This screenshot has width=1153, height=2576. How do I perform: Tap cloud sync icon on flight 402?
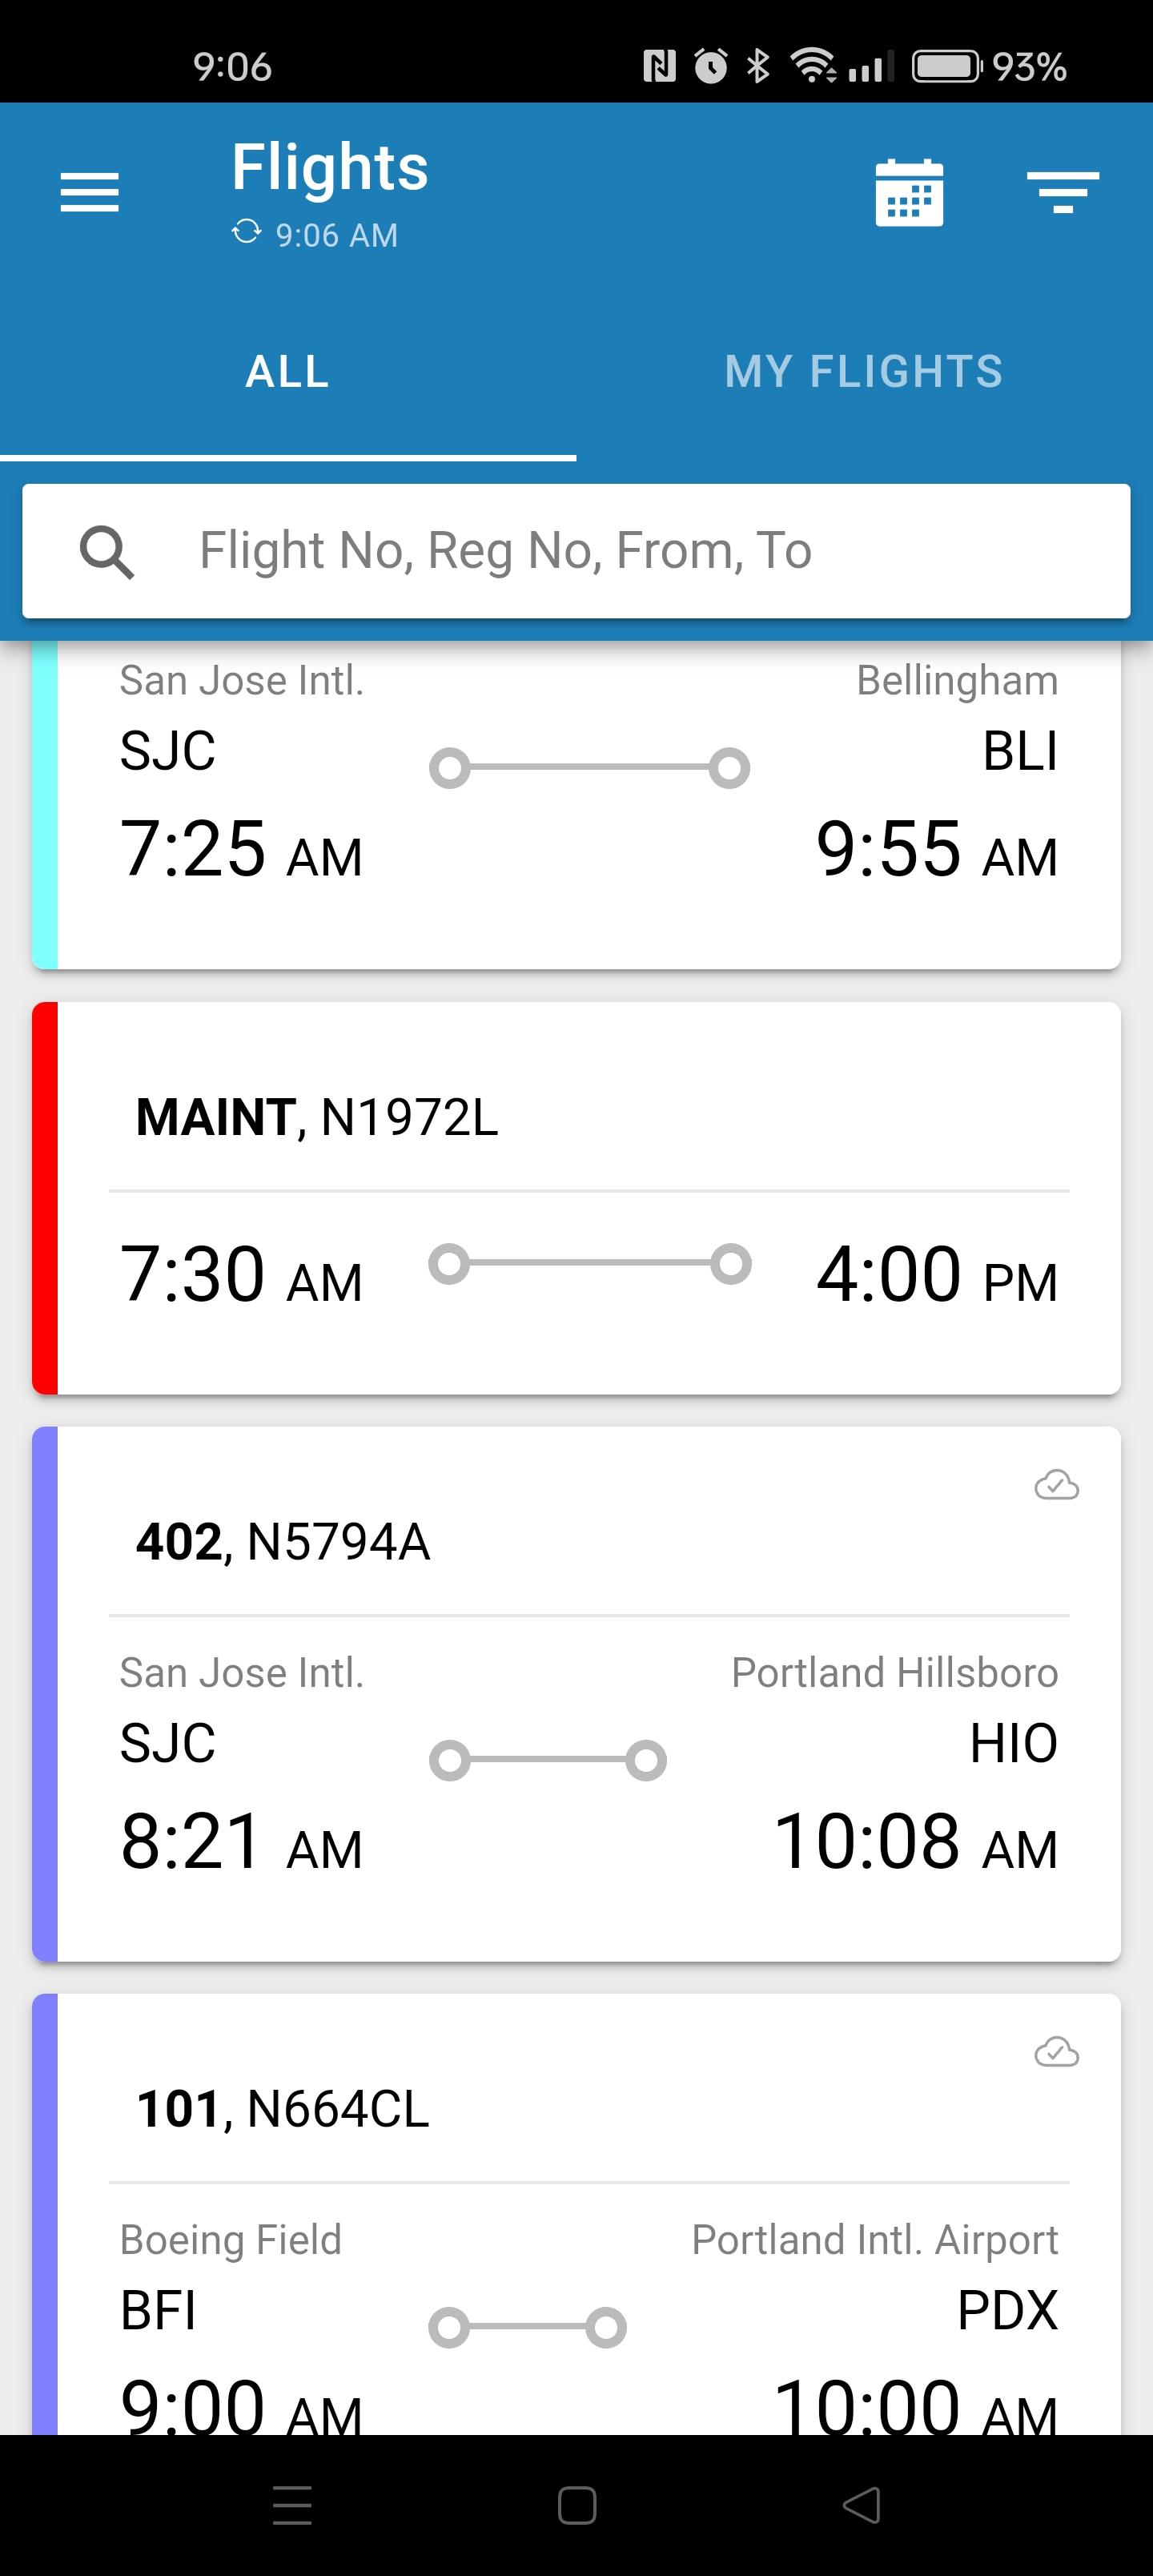pos(1056,1485)
